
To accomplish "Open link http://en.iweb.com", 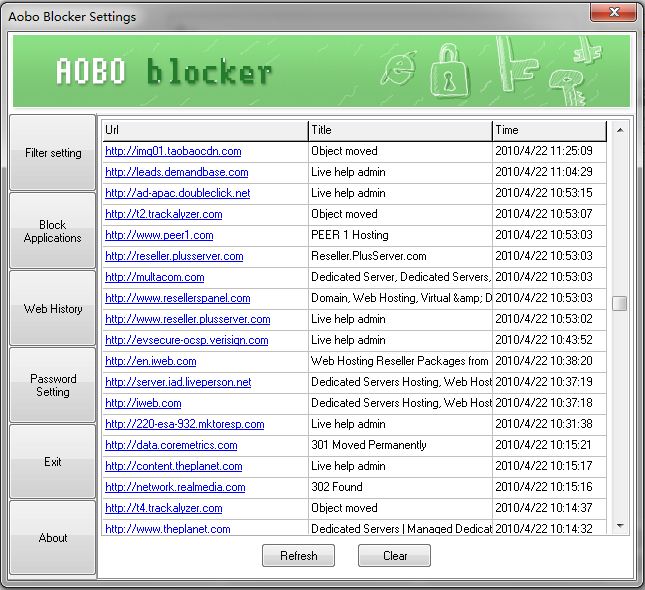I will pyautogui.click(x=151, y=361).
